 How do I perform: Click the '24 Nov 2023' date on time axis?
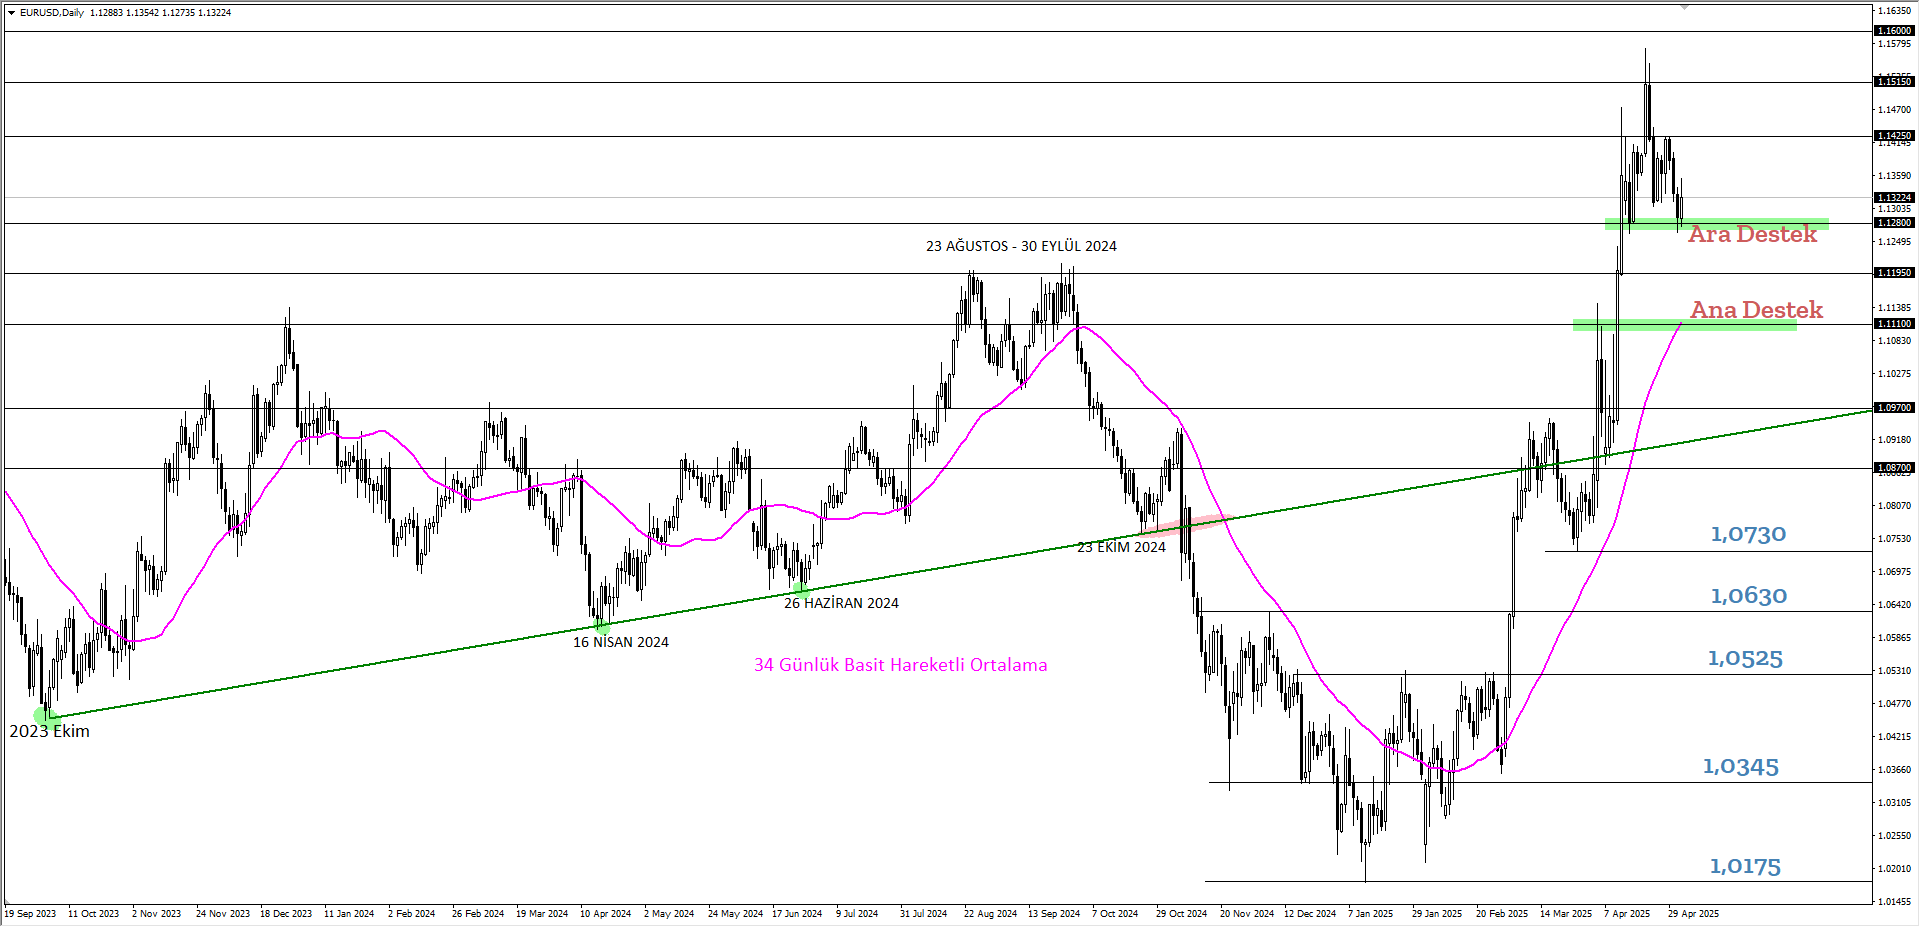click(x=223, y=914)
